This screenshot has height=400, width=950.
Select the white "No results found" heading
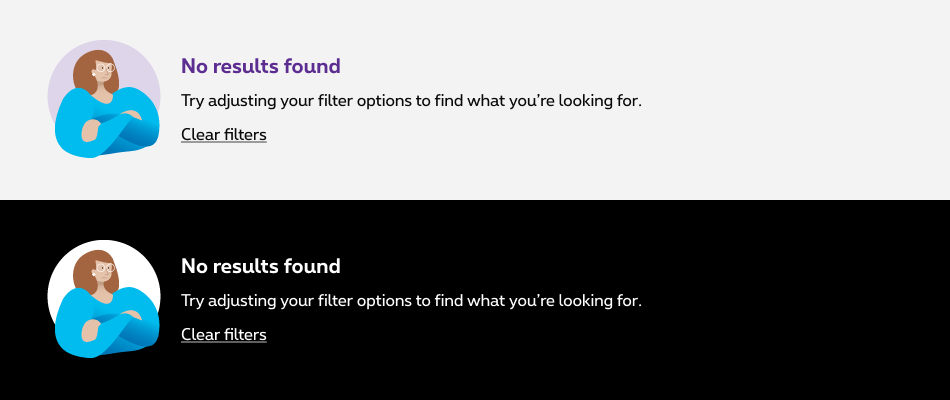pos(260,266)
